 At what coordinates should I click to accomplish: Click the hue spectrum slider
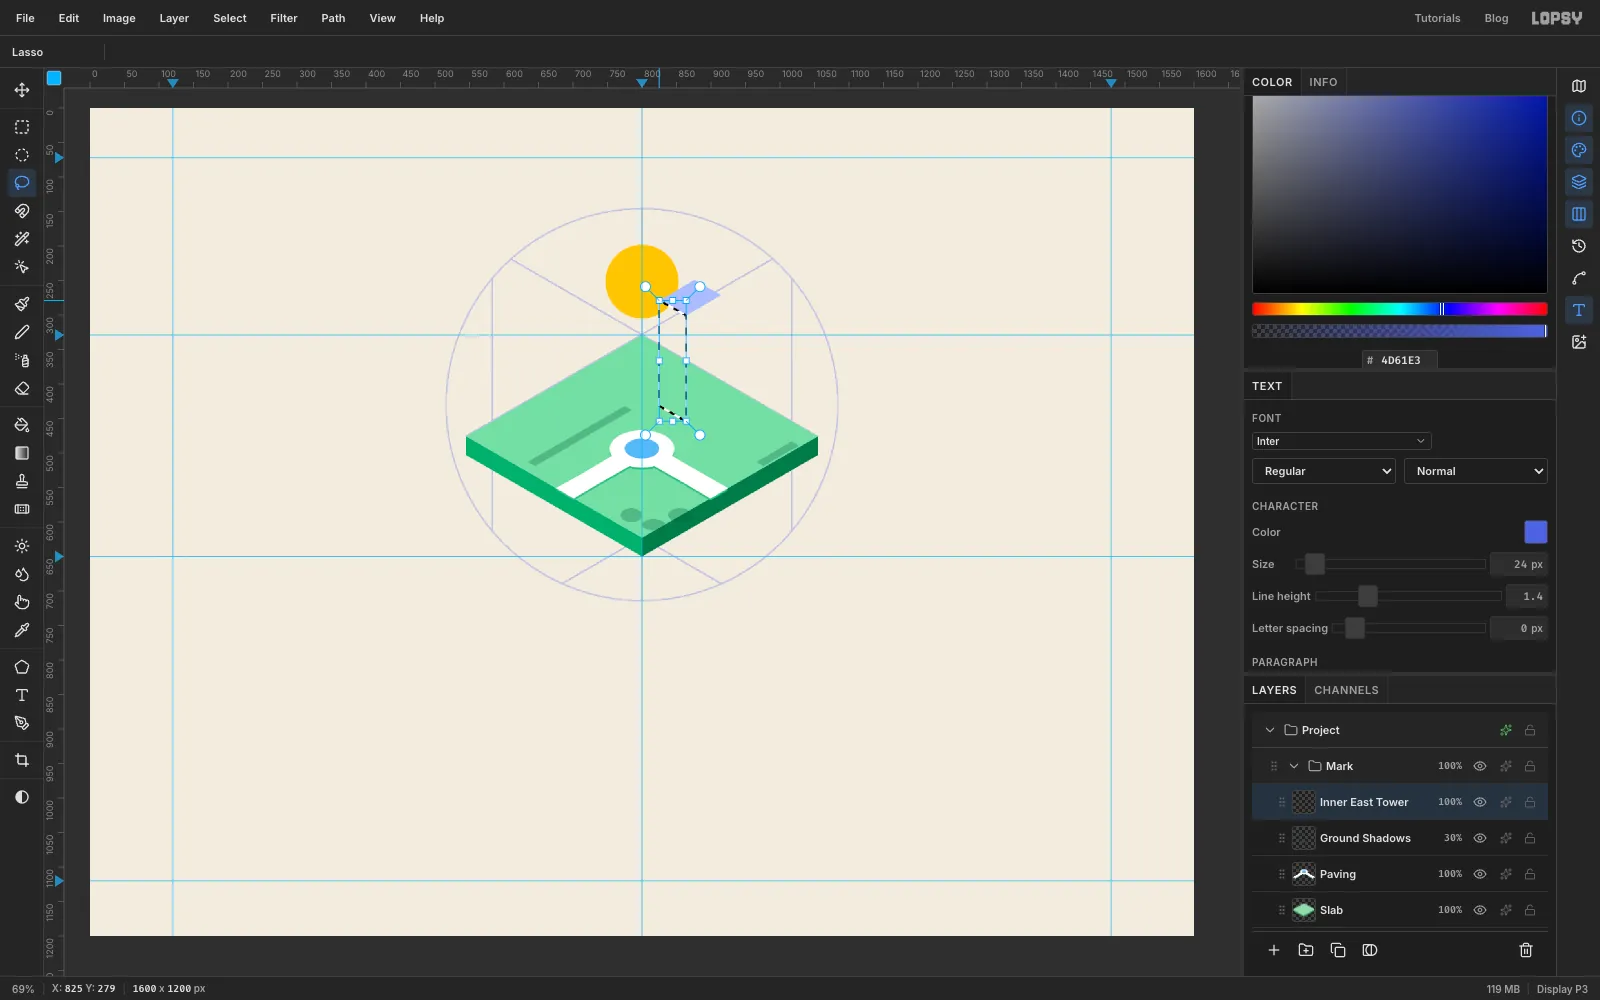pyautogui.click(x=1400, y=309)
